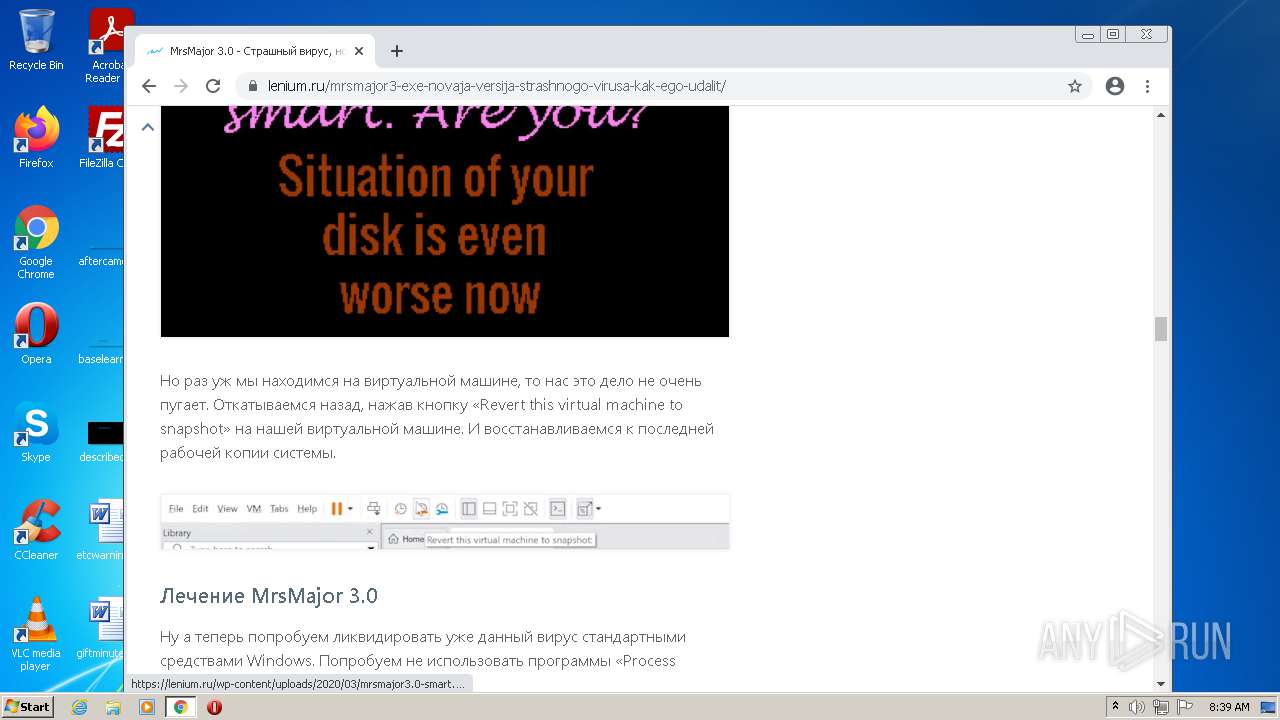Click the scrollbar down arrow
The width and height of the screenshot is (1280, 720).
point(1161,684)
